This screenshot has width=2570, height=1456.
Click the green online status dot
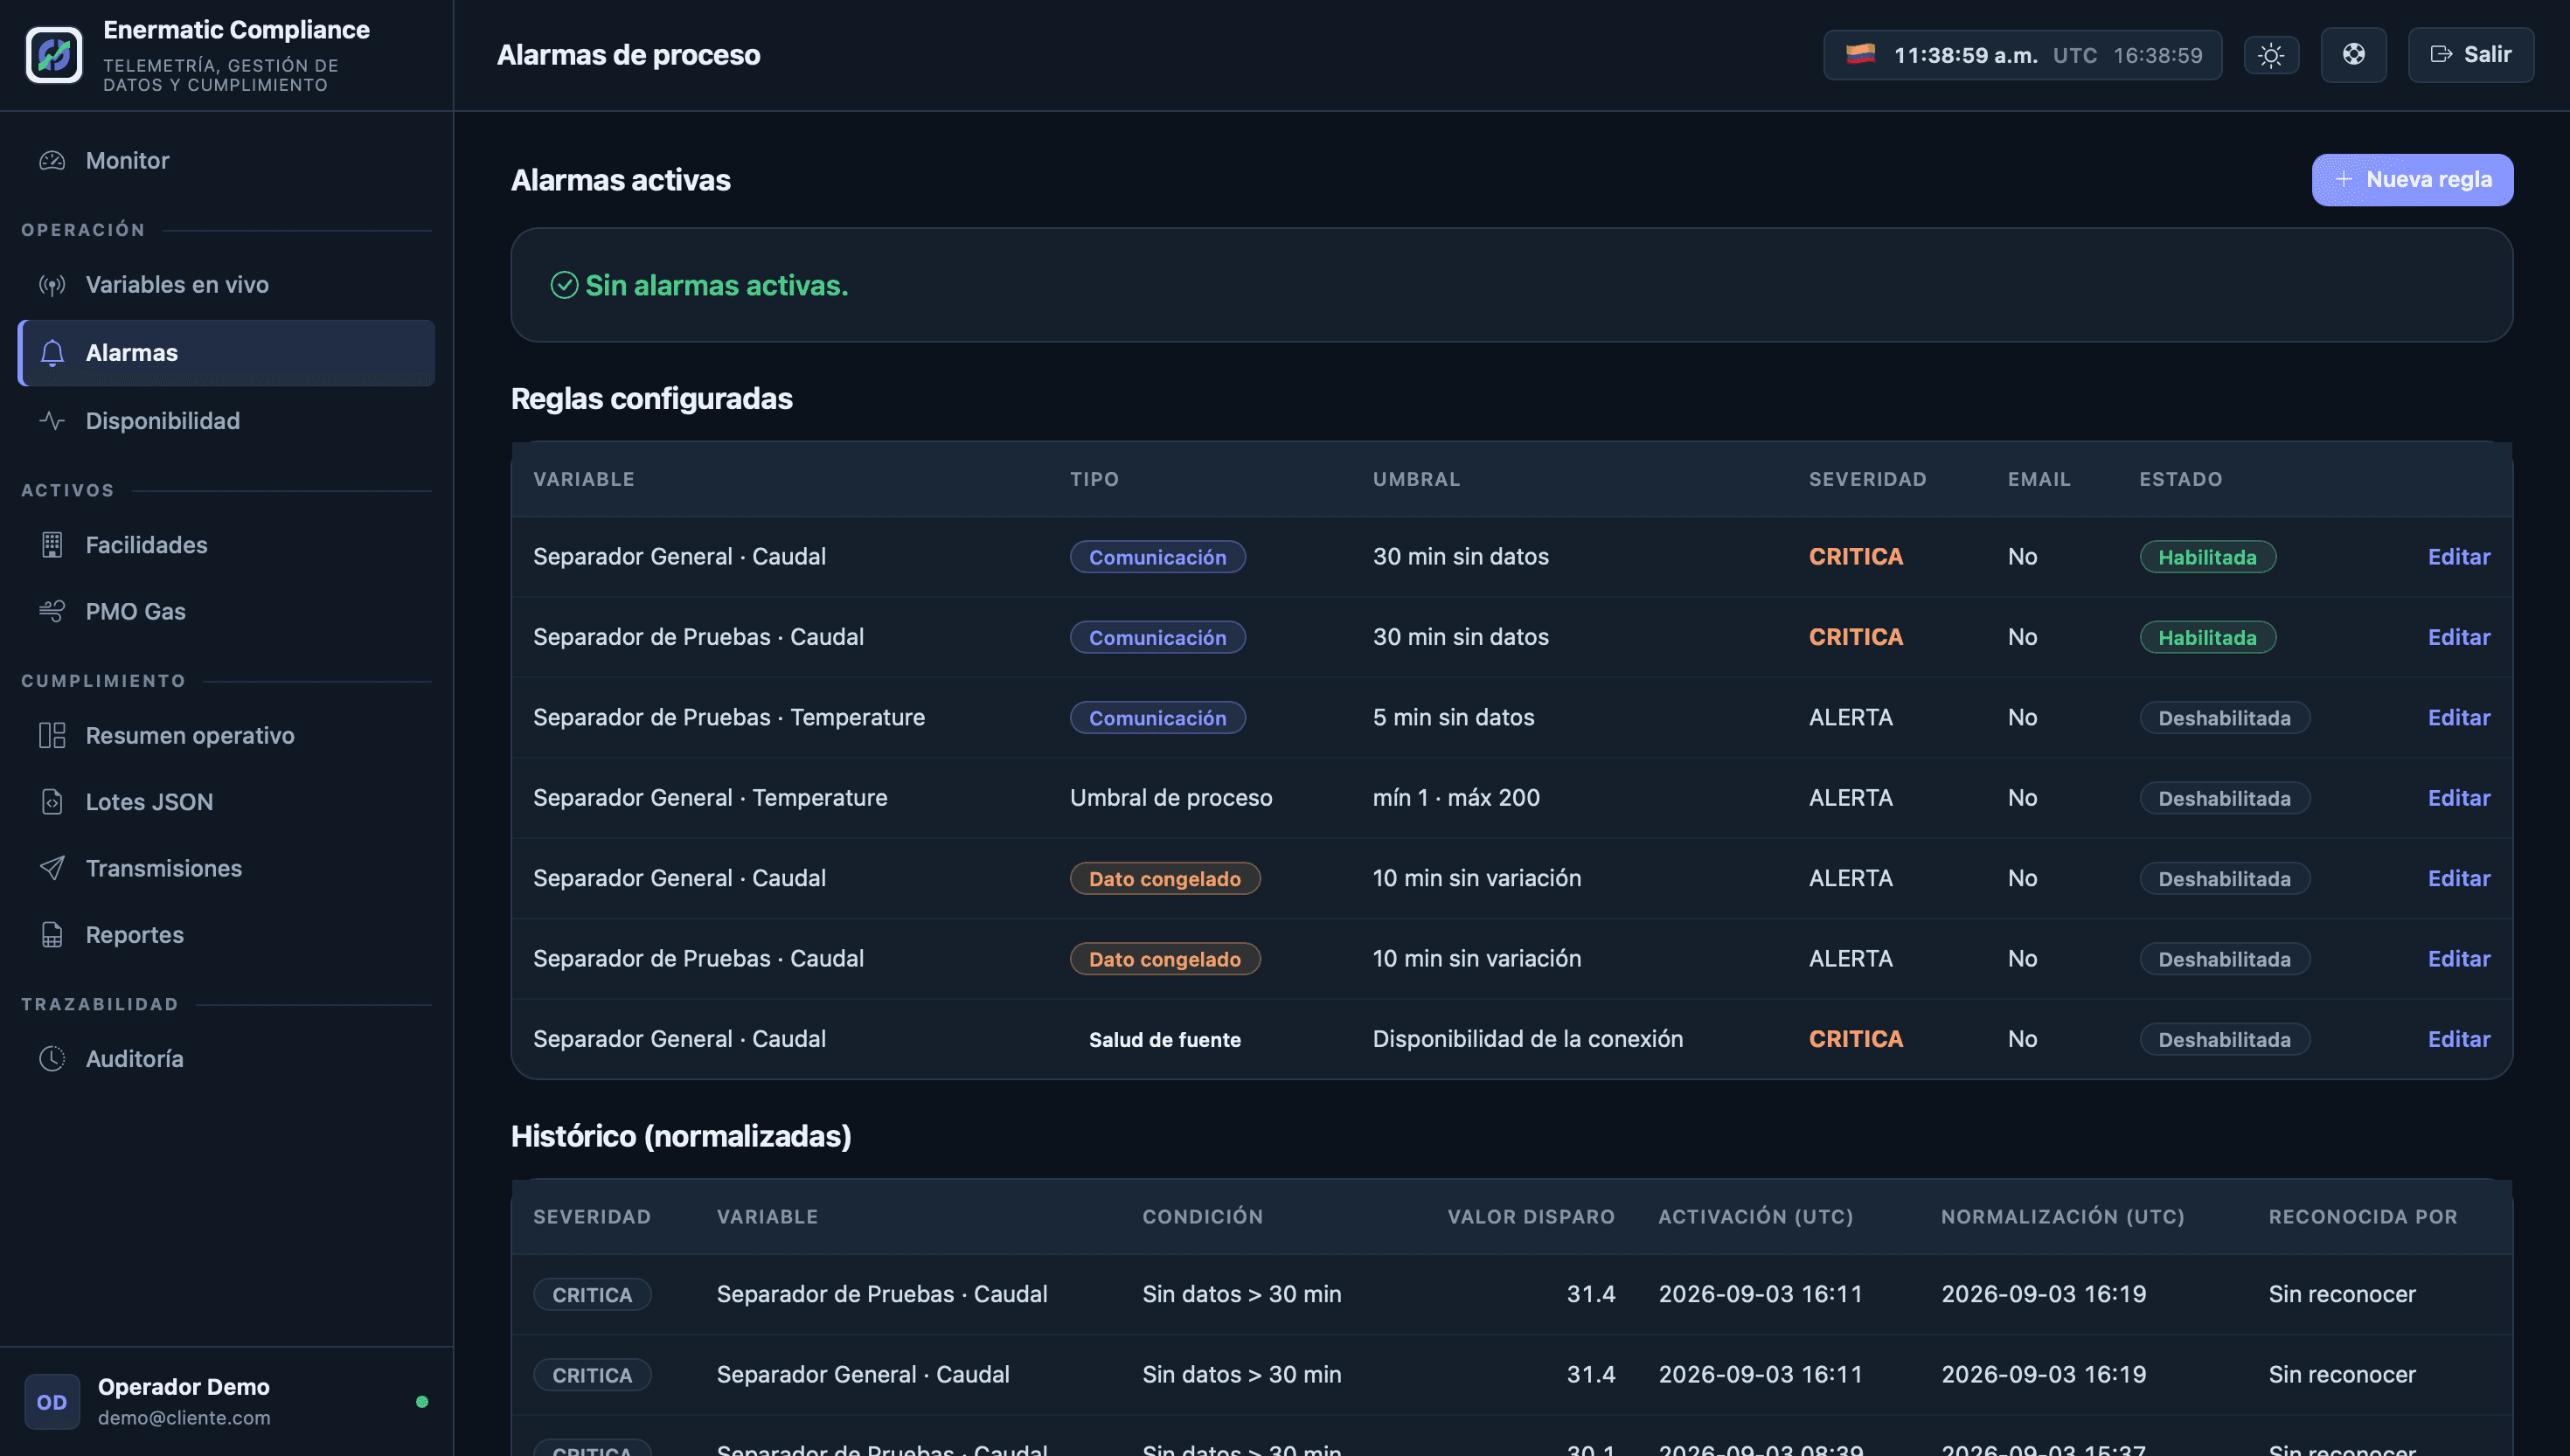coord(422,1402)
